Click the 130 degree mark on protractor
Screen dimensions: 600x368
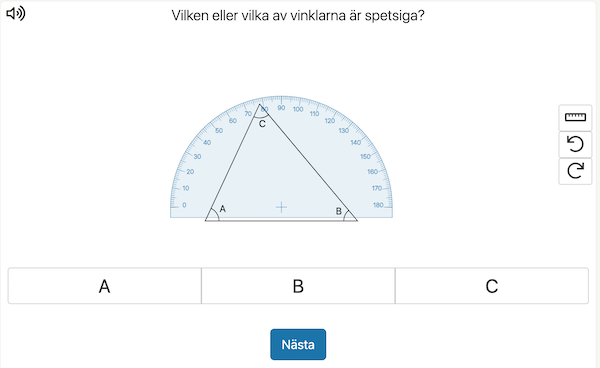click(344, 130)
